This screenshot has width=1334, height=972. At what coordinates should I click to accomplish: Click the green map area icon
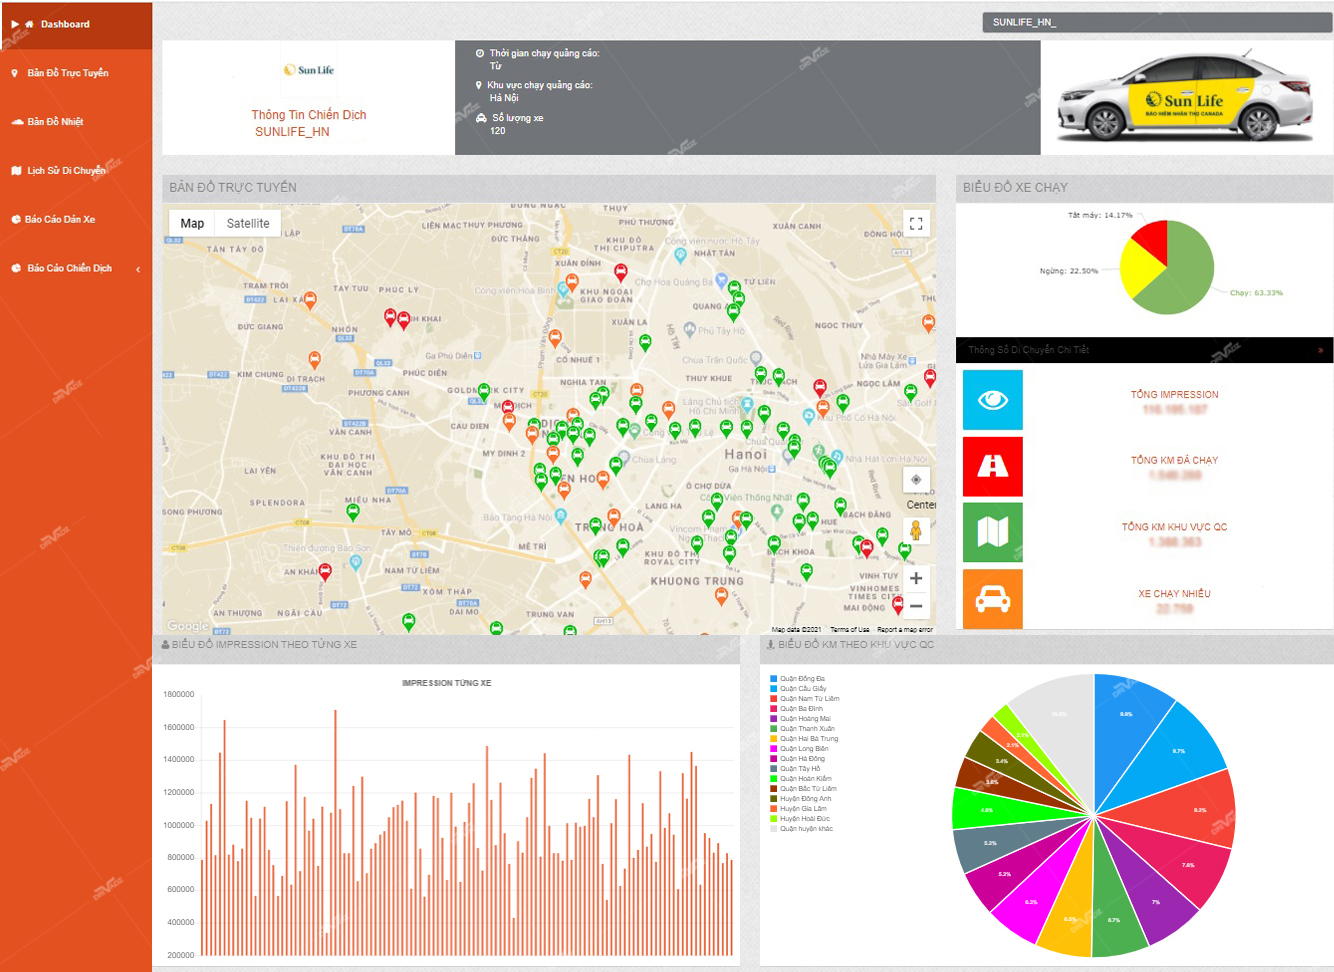click(992, 532)
